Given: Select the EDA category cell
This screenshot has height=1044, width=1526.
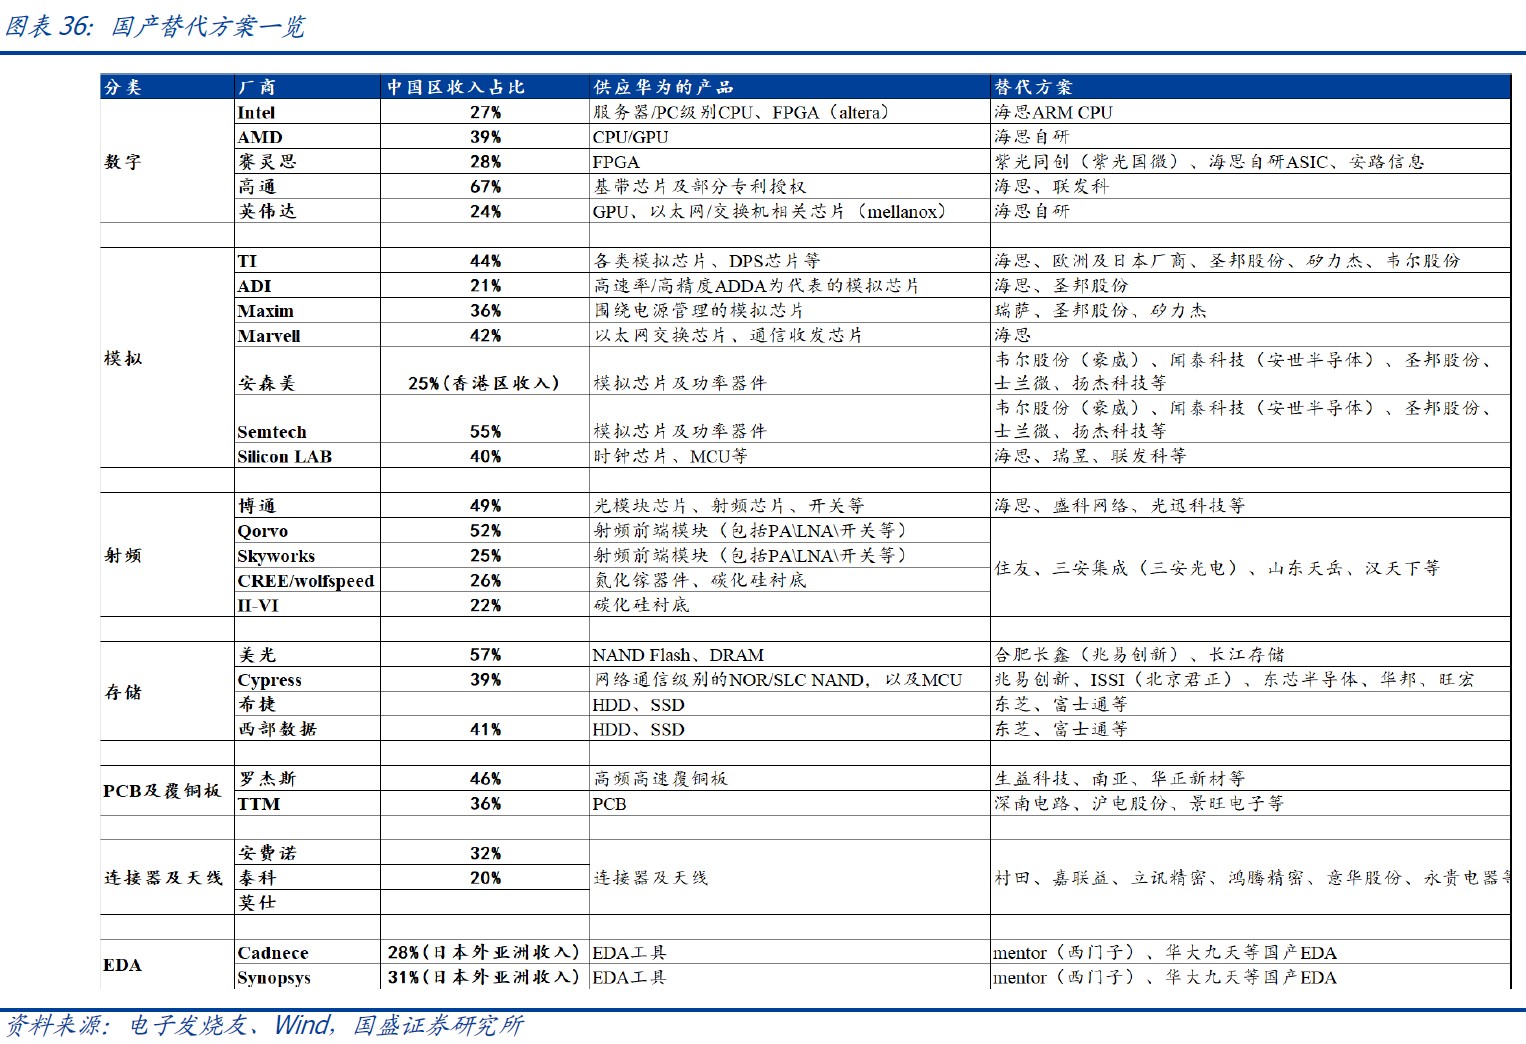Looking at the screenshot, I should tap(167, 964).
